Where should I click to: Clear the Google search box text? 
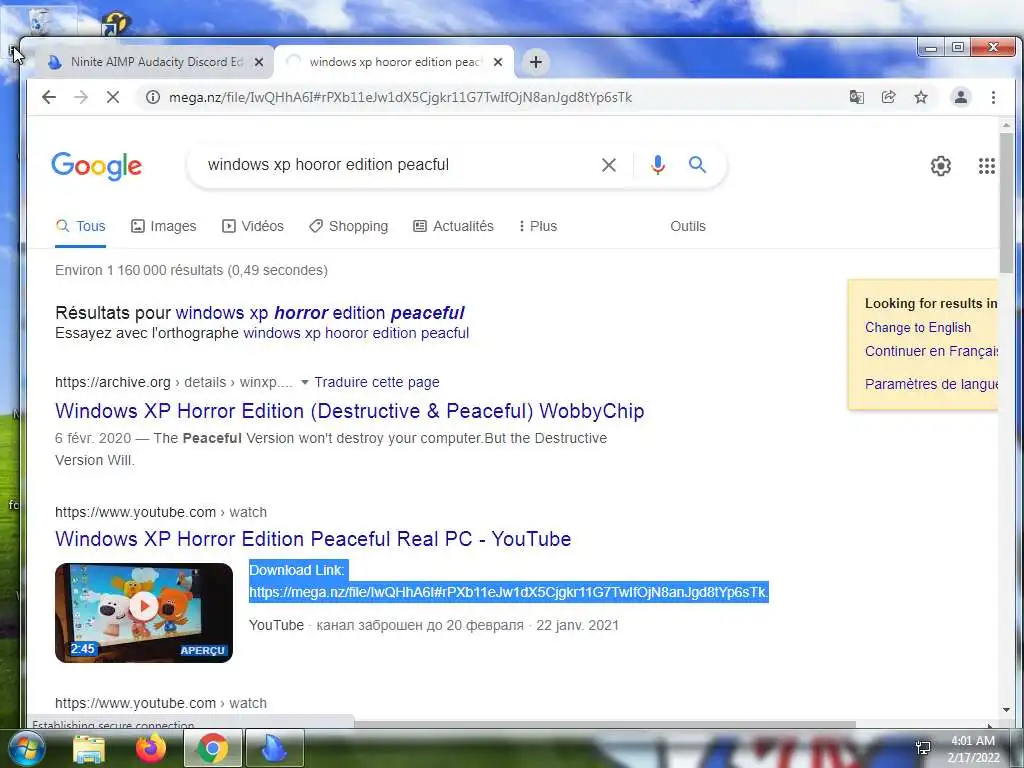(609, 165)
